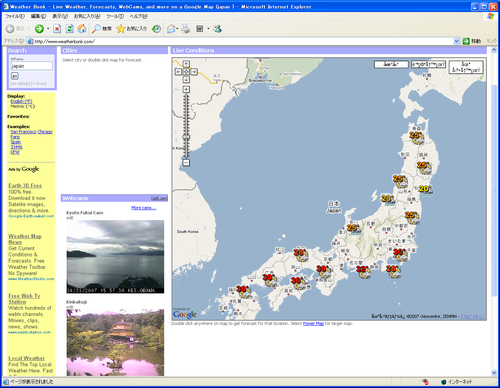The width and height of the screenshot is (500, 388).
Task: Pan the map upward with arrow control
Action: (186, 64)
